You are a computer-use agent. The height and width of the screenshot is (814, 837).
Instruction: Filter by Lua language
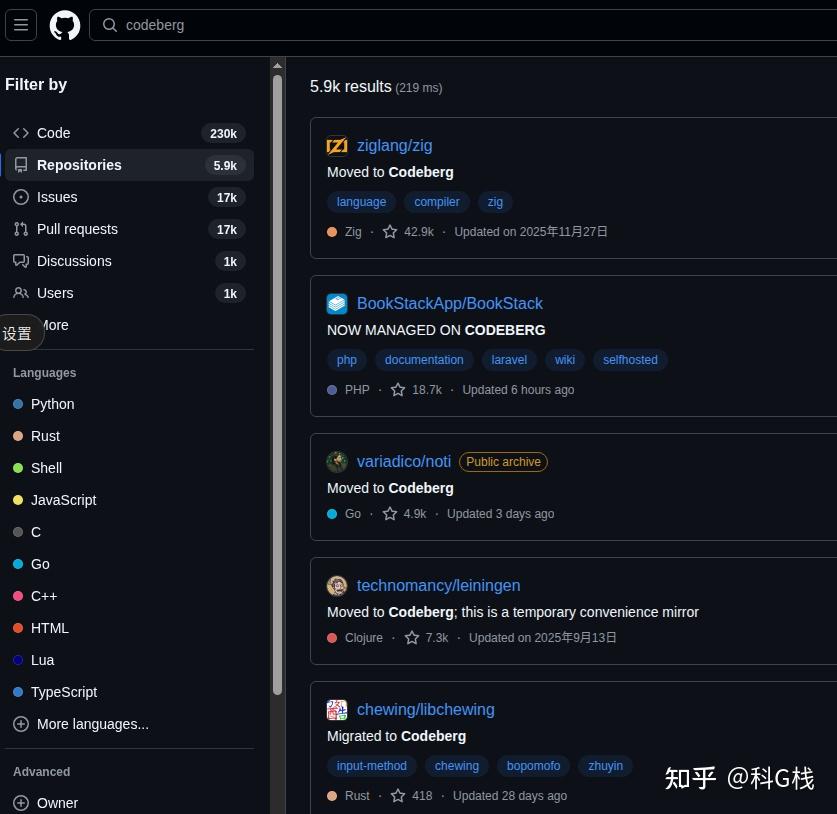[x=33, y=660]
